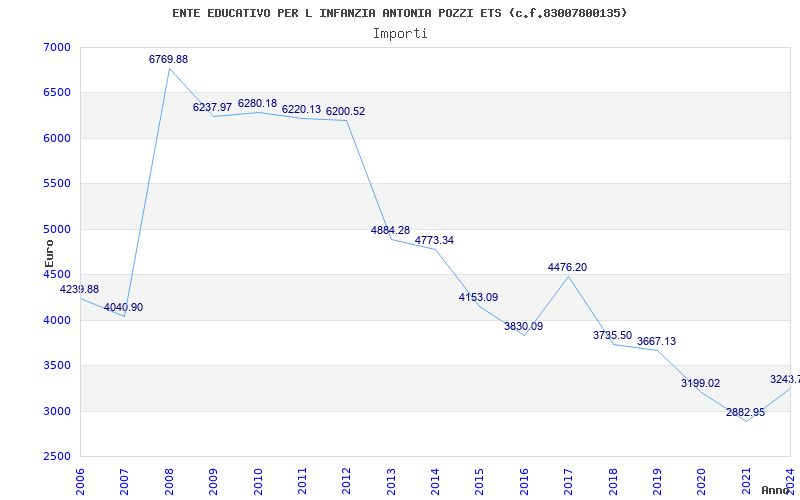Click the 4500 y-axis tick label

click(x=56, y=275)
